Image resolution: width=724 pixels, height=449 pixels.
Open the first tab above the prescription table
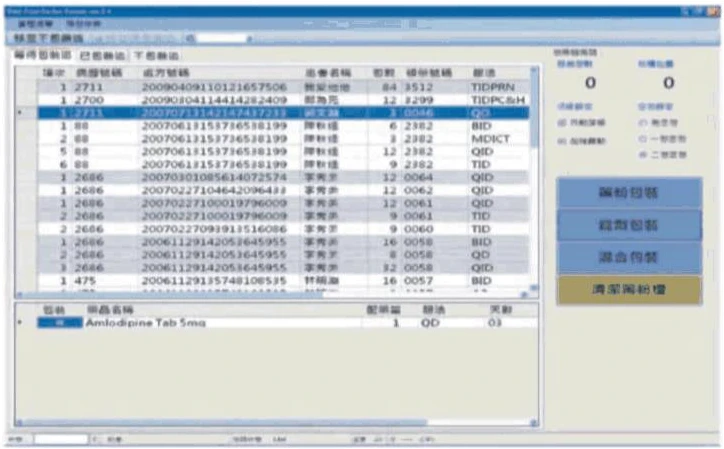[x=43, y=55]
